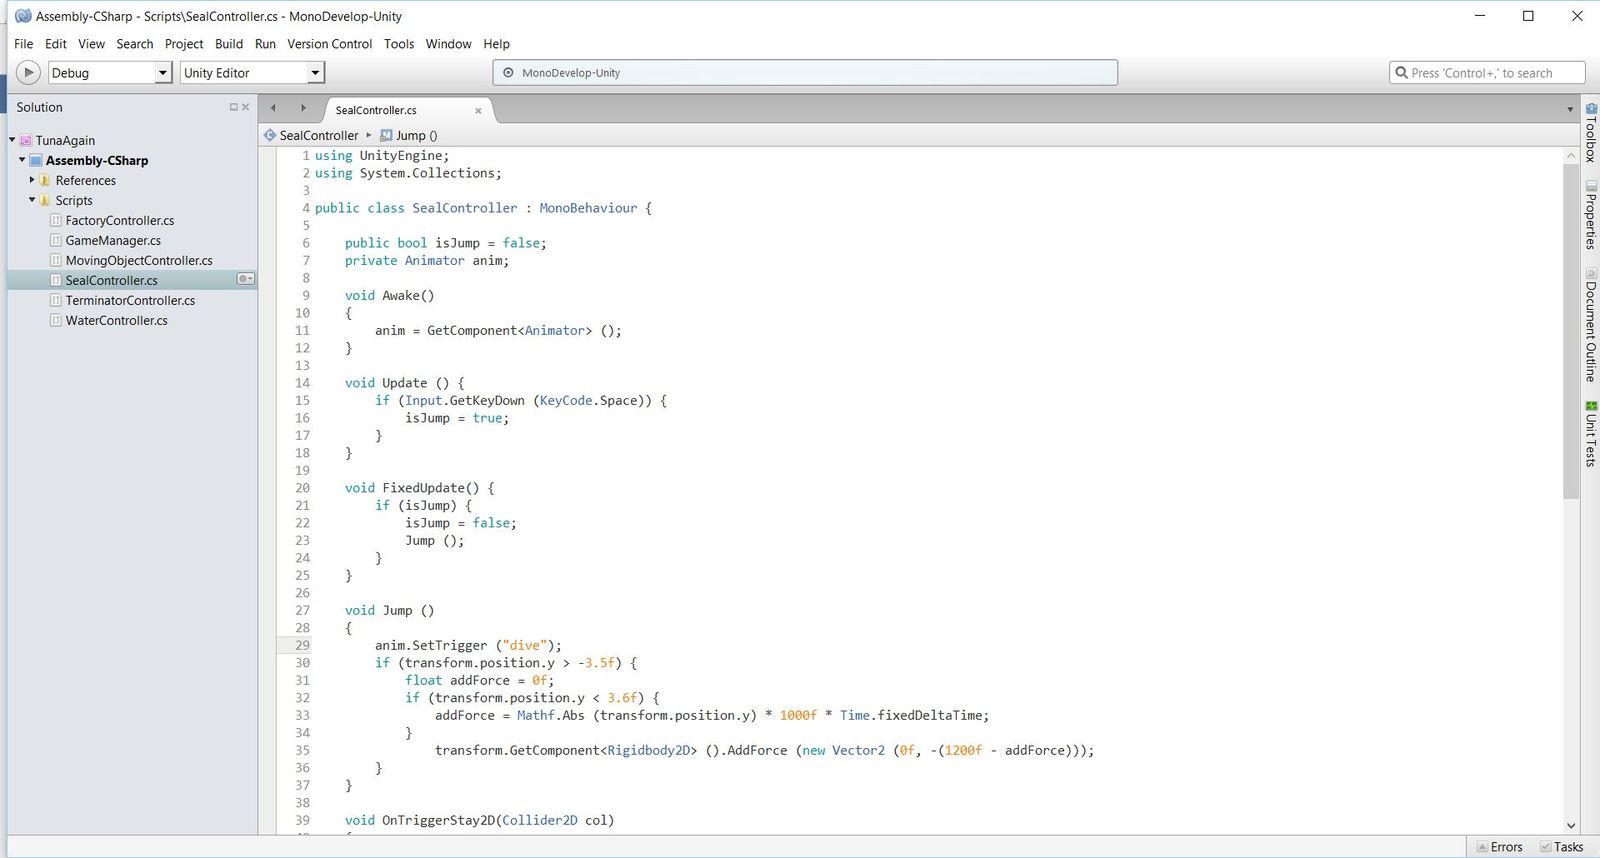Select FactoryController.cs in solution tree

tap(120, 220)
